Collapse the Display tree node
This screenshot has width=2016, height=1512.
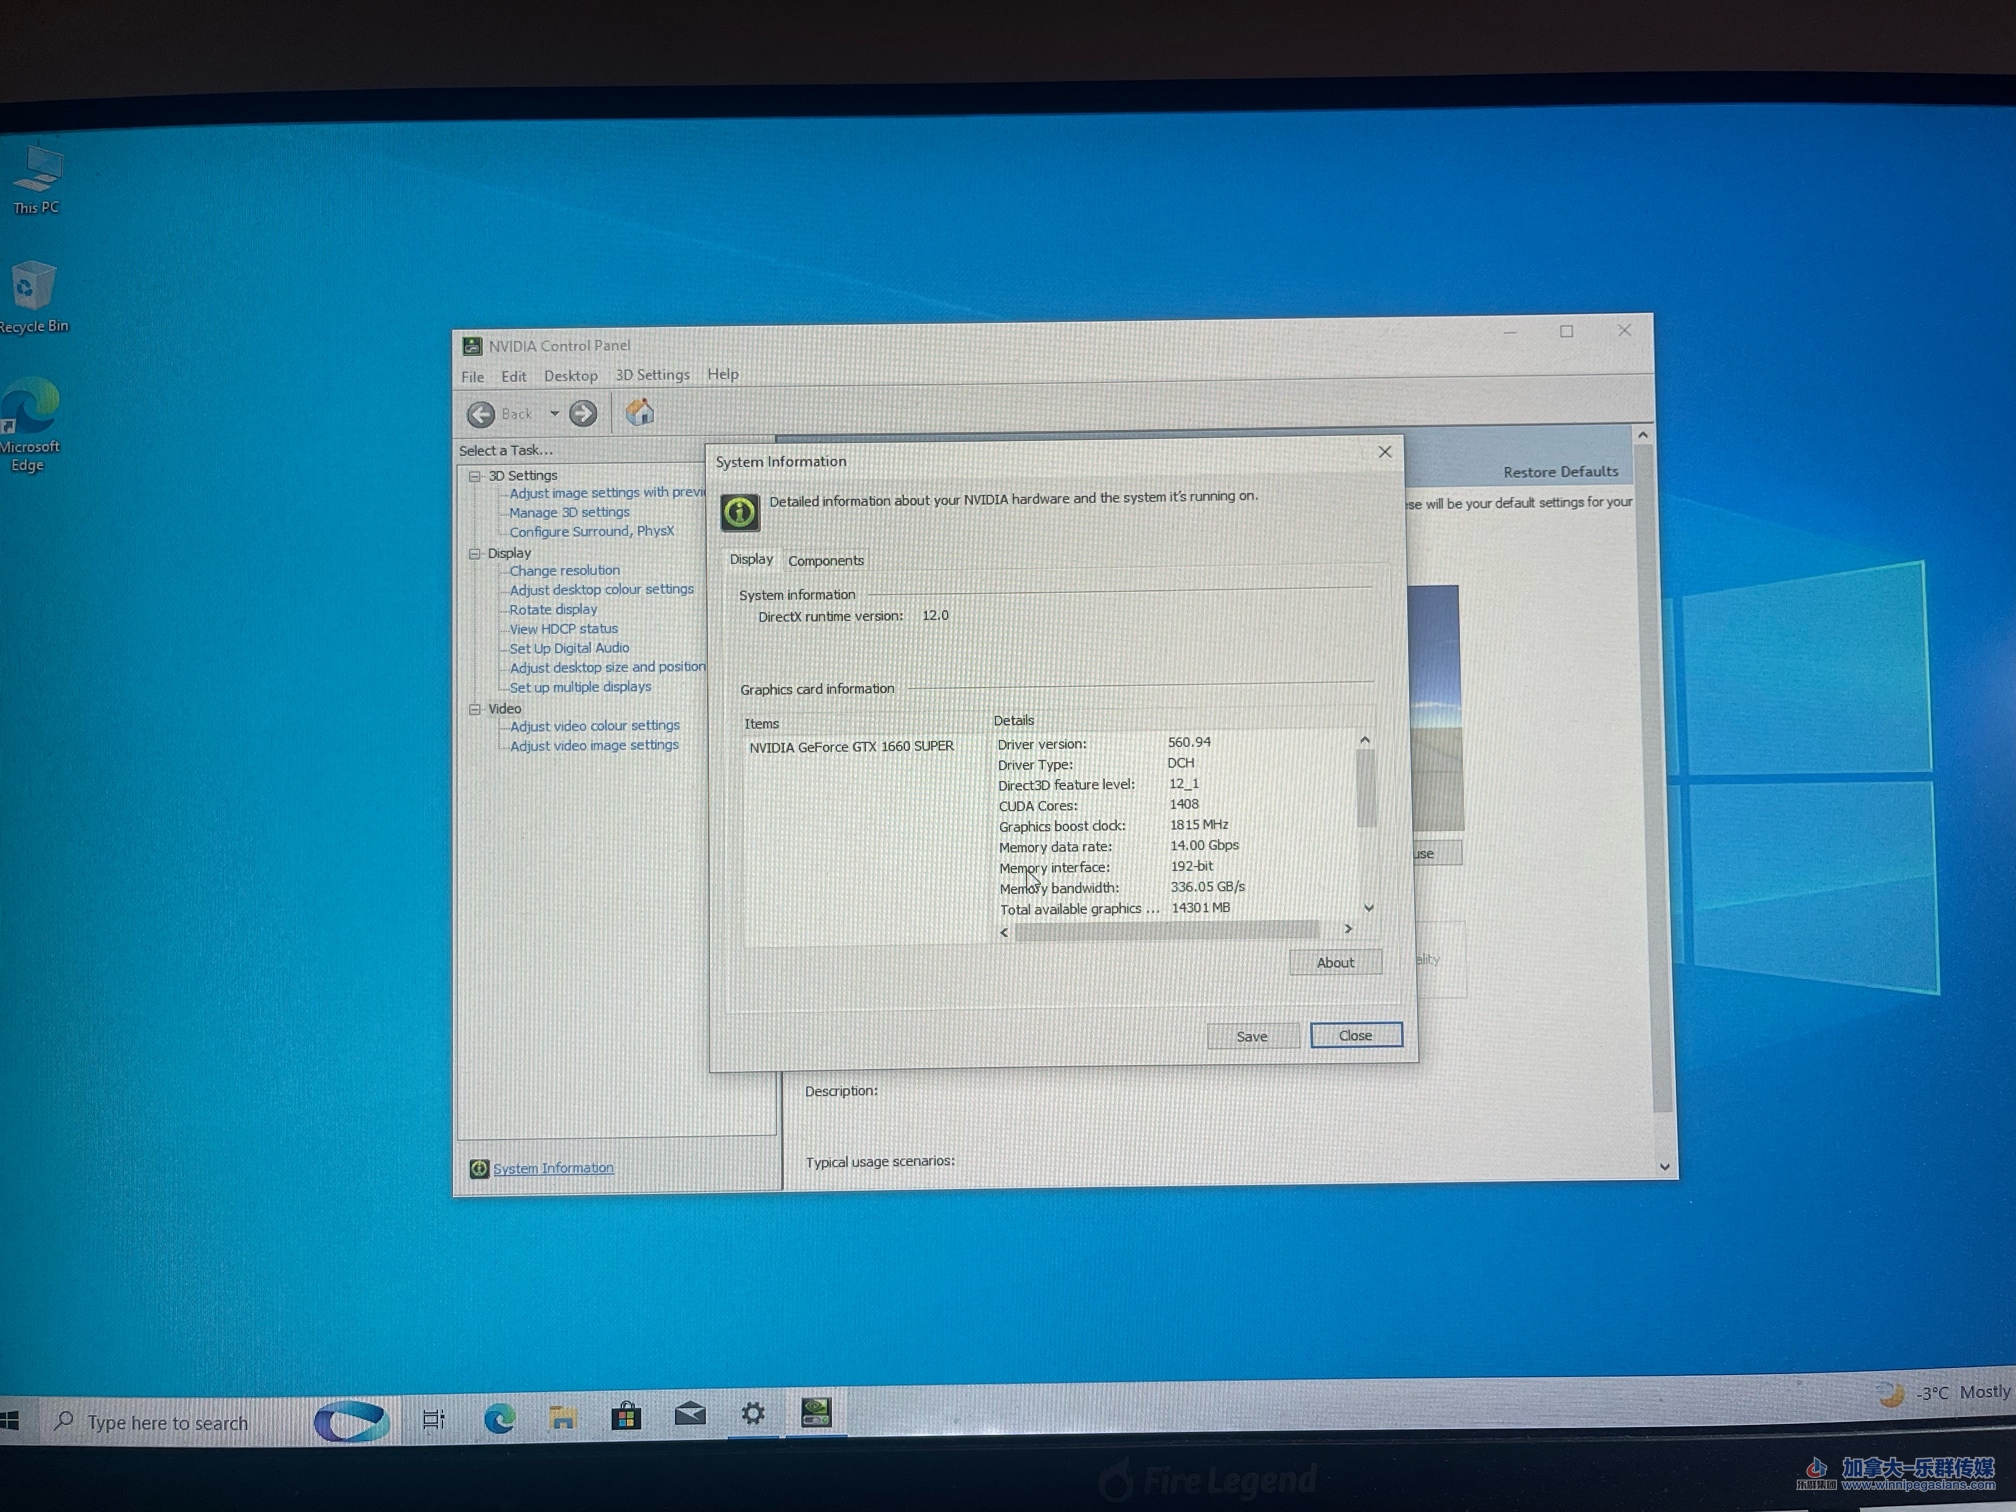coord(476,553)
